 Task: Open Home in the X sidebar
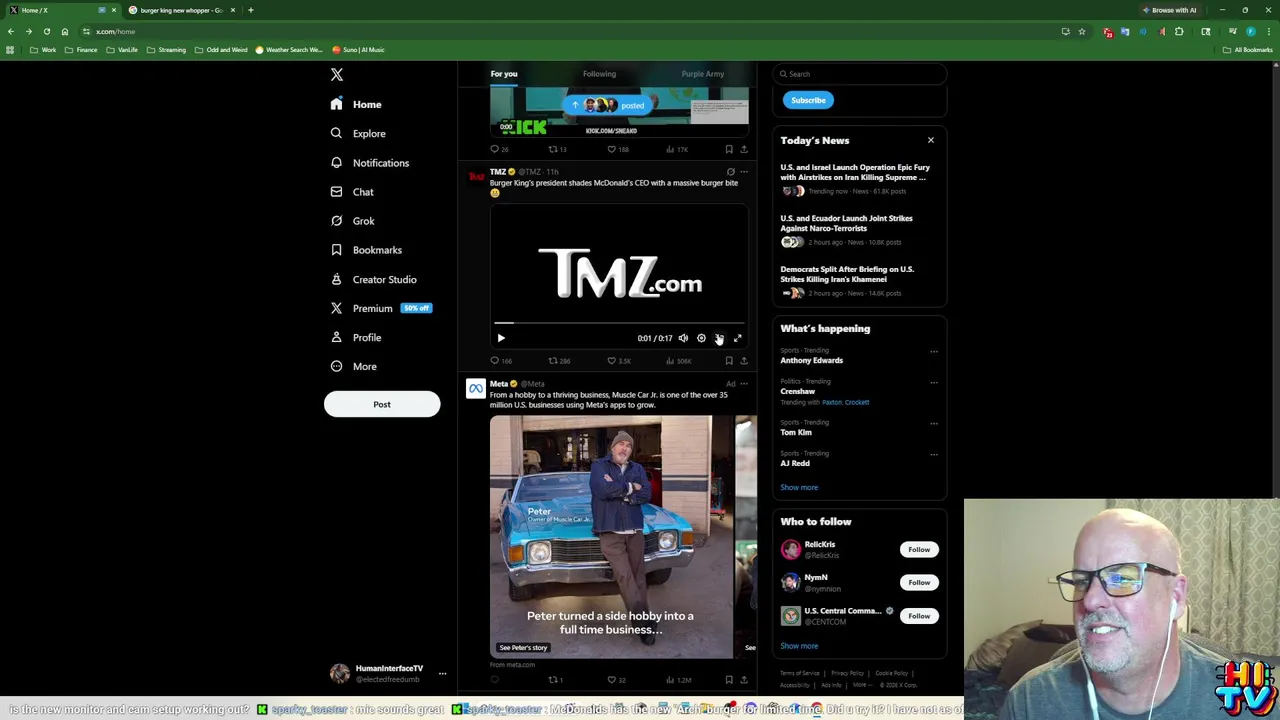[356, 104]
